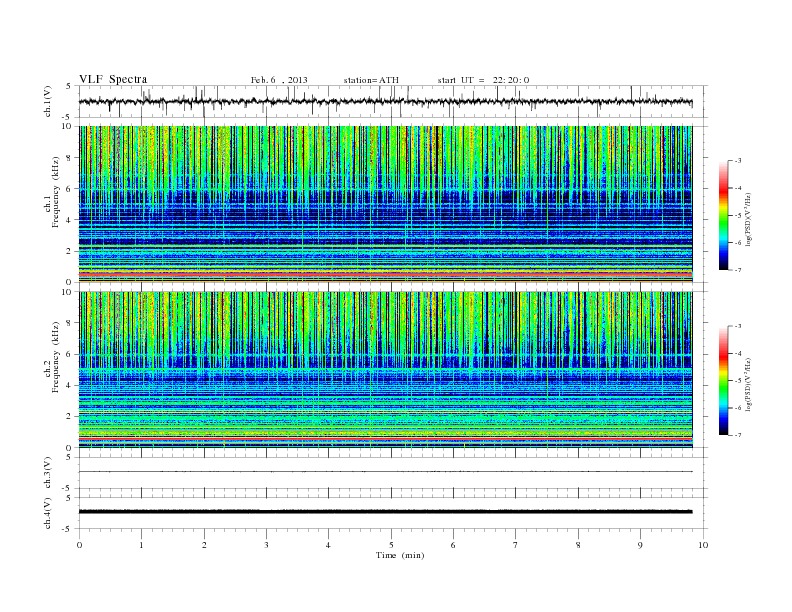Click time axis tick label "0"
This screenshot has width=792, height=612.
coord(79,545)
